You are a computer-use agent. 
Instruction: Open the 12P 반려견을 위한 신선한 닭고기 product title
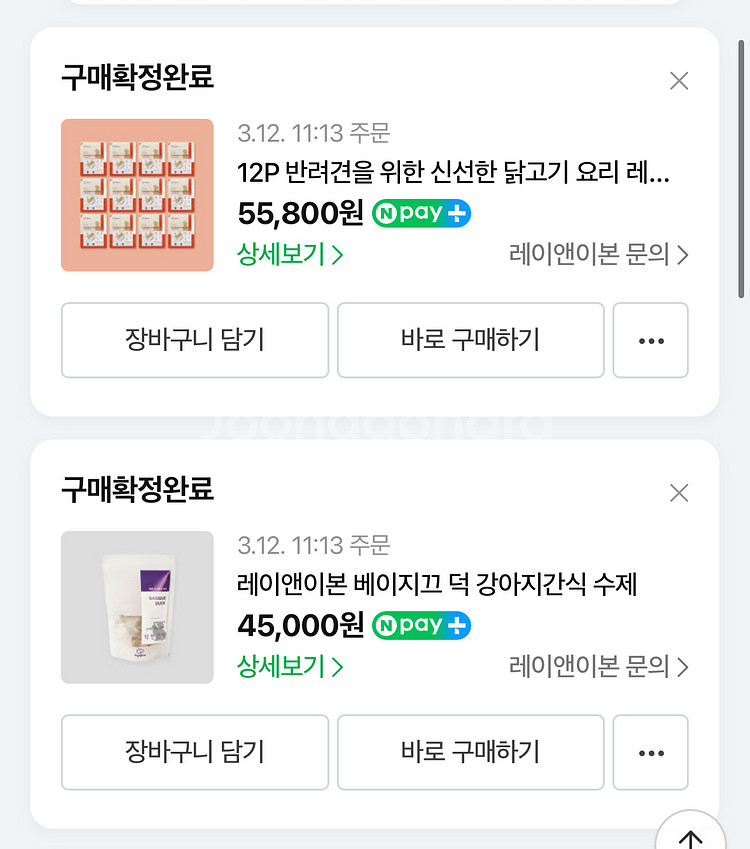(453, 173)
